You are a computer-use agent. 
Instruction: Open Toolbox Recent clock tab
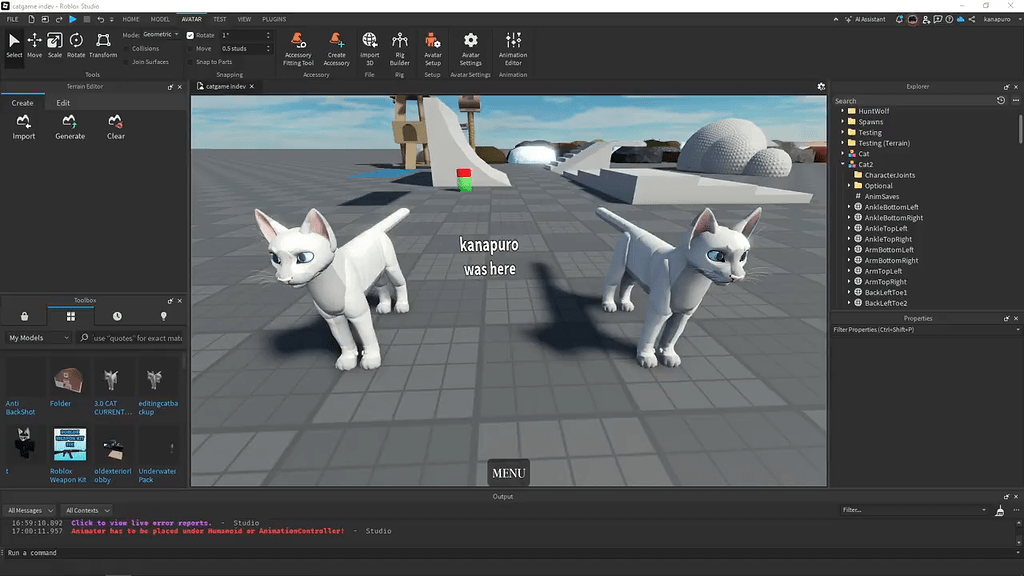[117, 316]
